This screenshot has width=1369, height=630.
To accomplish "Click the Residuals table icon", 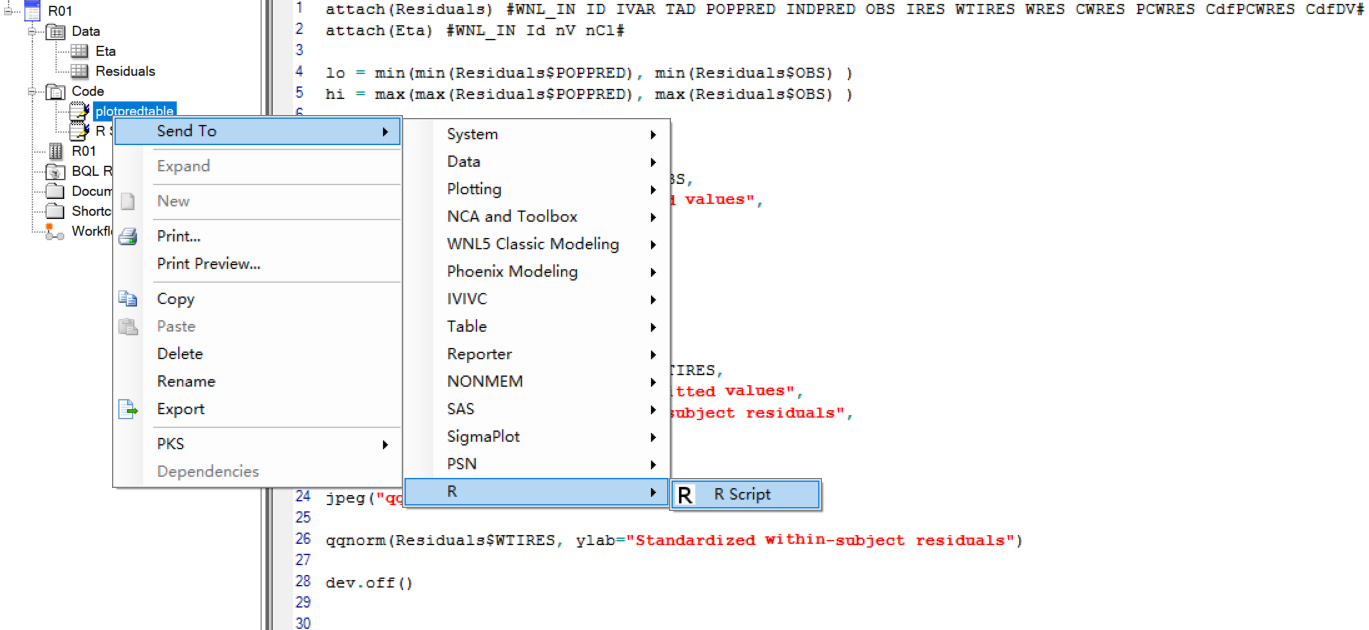I will pyautogui.click(x=81, y=71).
